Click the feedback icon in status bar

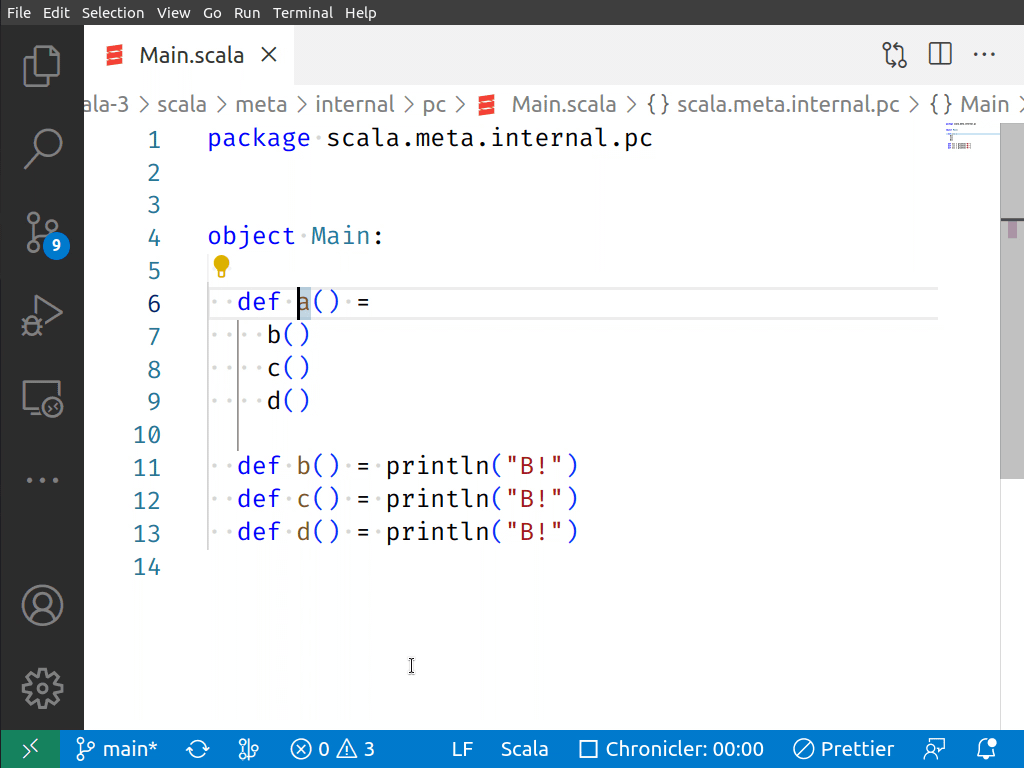click(935, 749)
